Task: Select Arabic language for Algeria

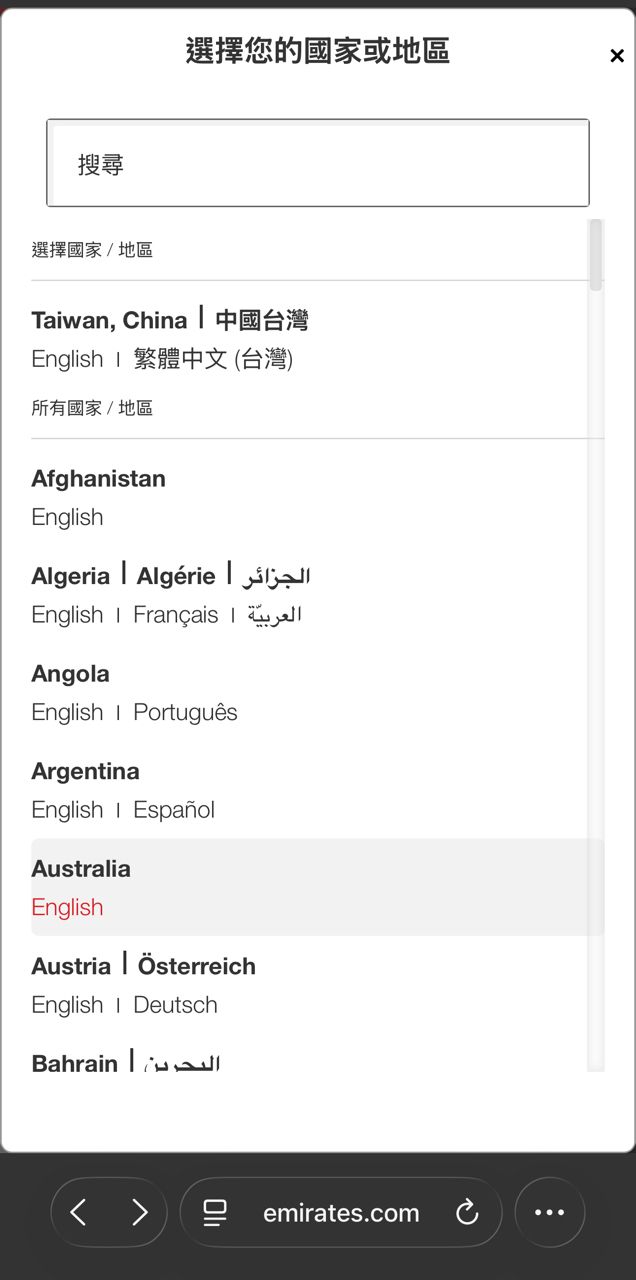Action: pyautogui.click(x=275, y=615)
